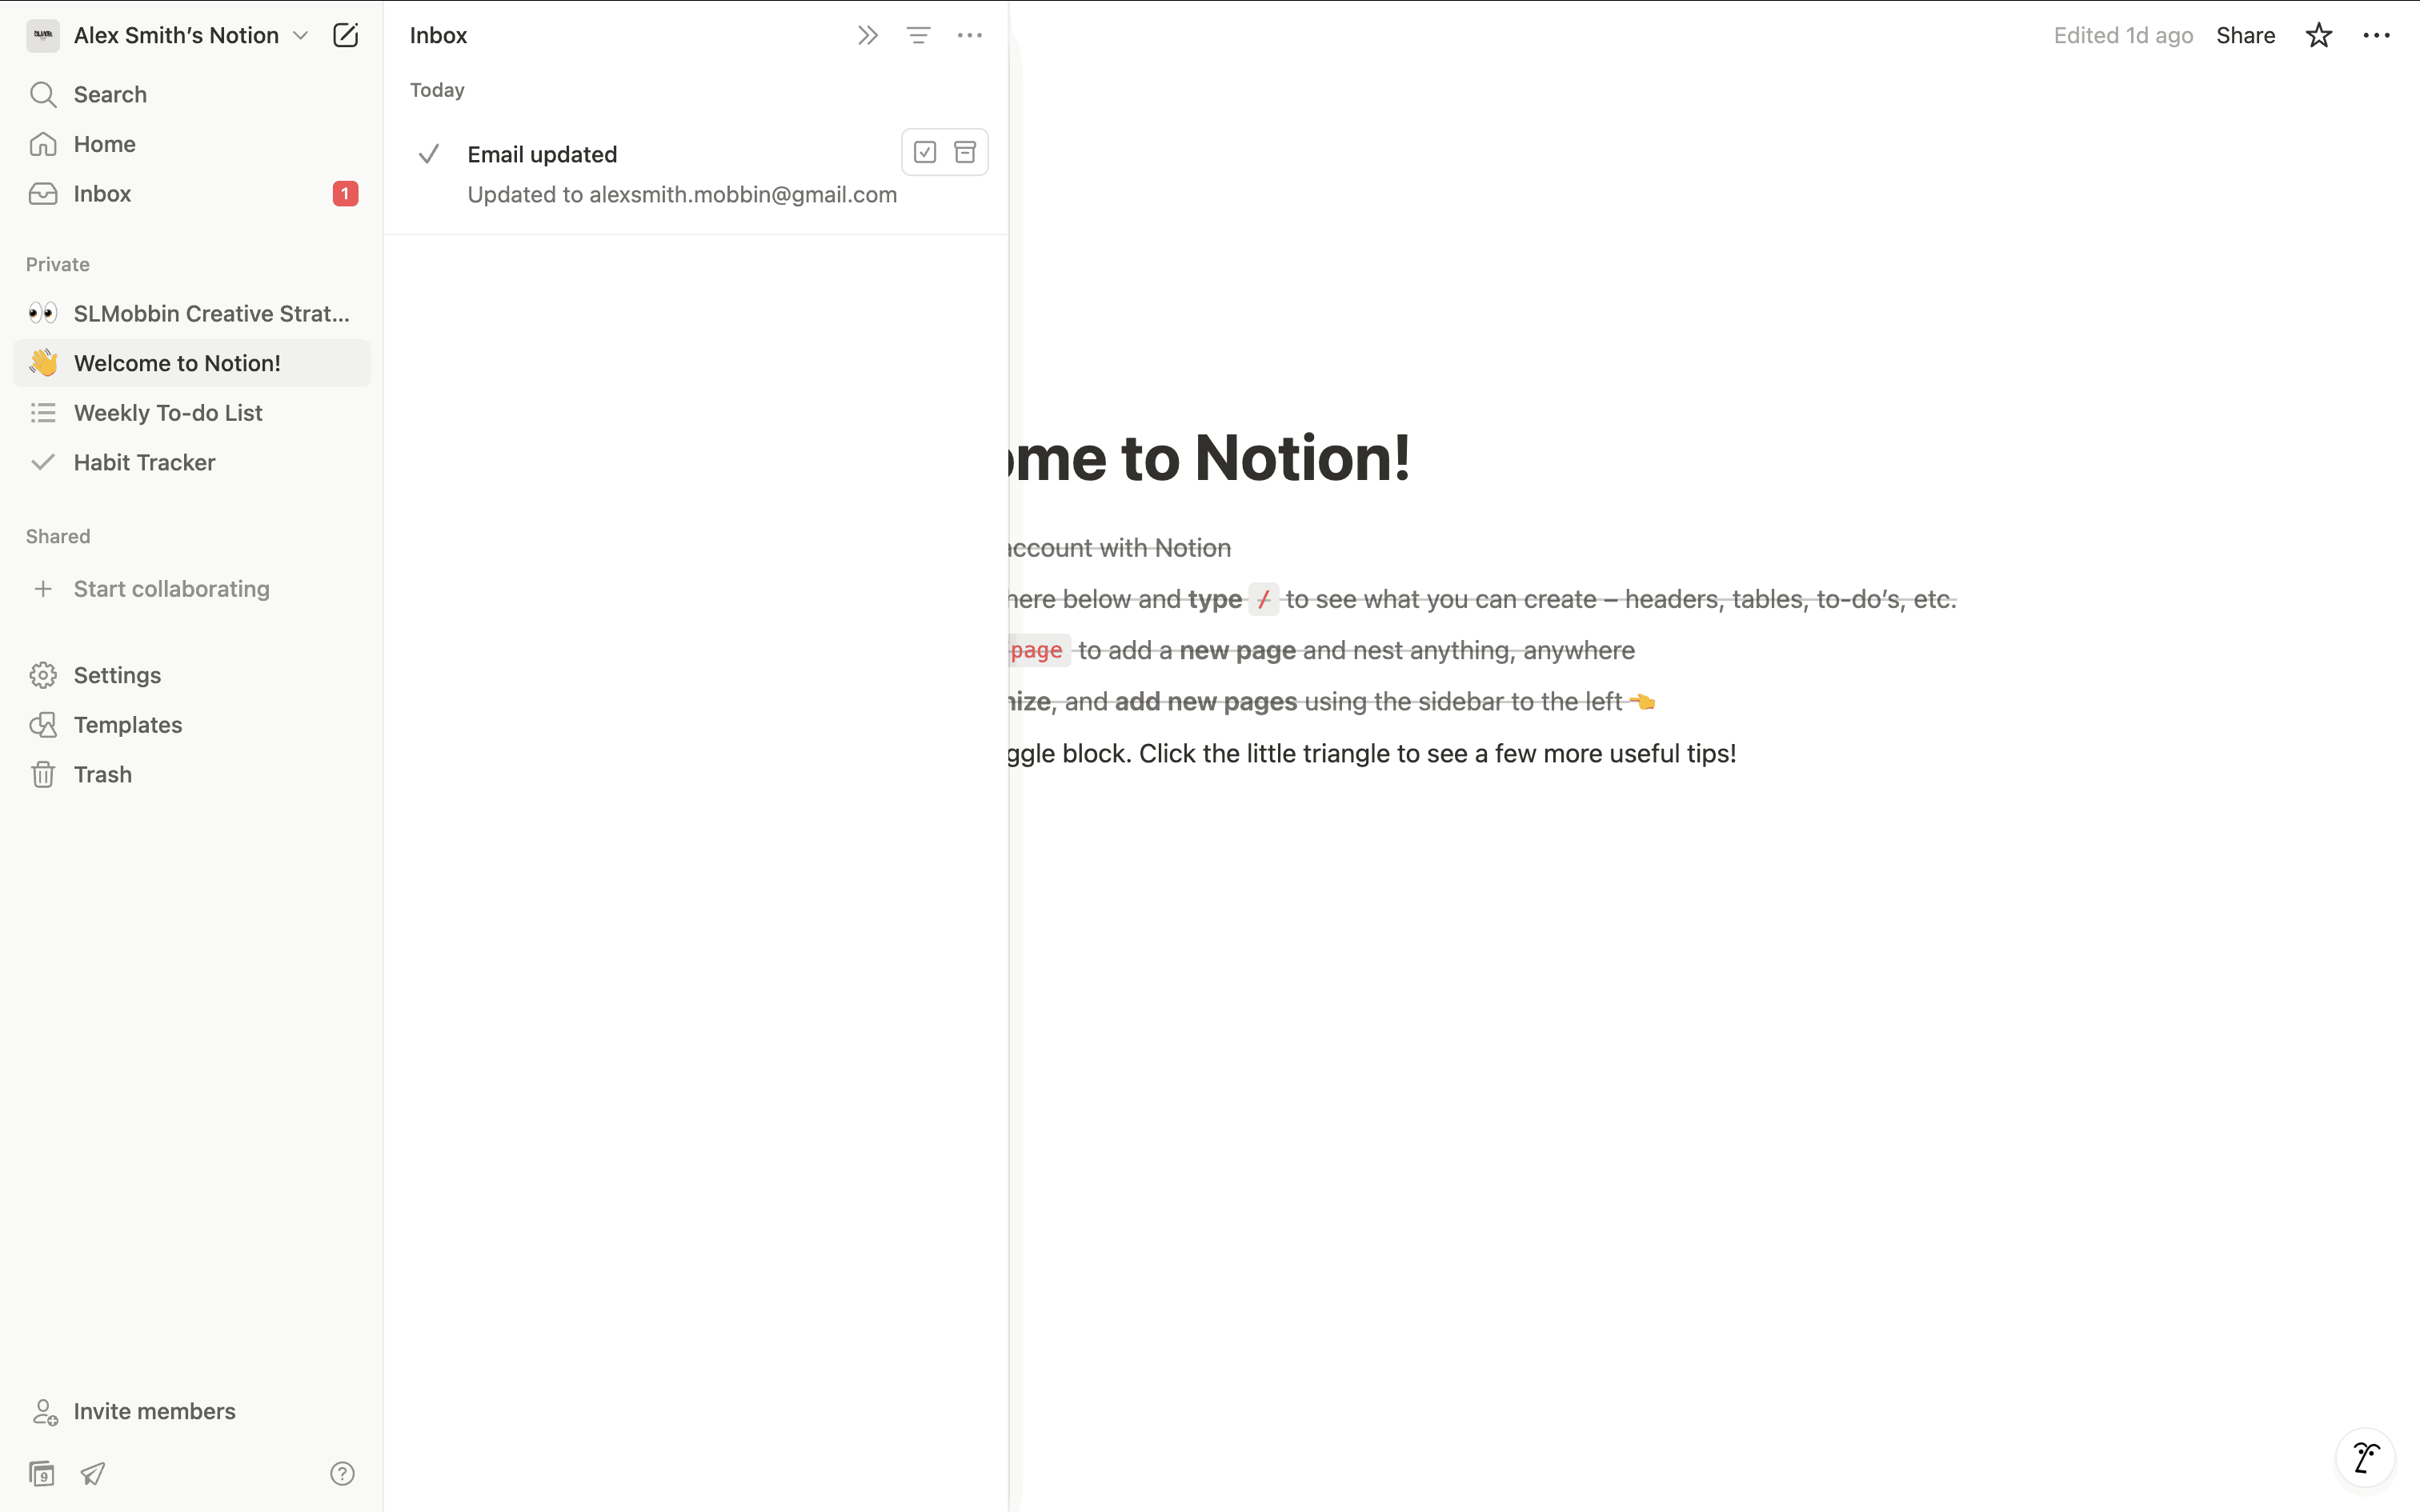The height and width of the screenshot is (1512, 2420).
Task: Open Templates from the sidebar
Action: click(128, 725)
